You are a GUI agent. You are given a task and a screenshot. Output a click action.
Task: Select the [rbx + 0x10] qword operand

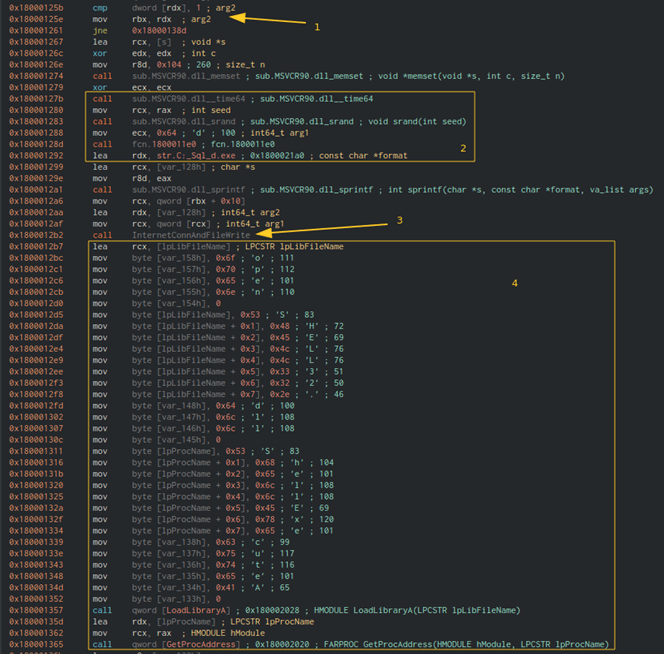click(x=216, y=201)
